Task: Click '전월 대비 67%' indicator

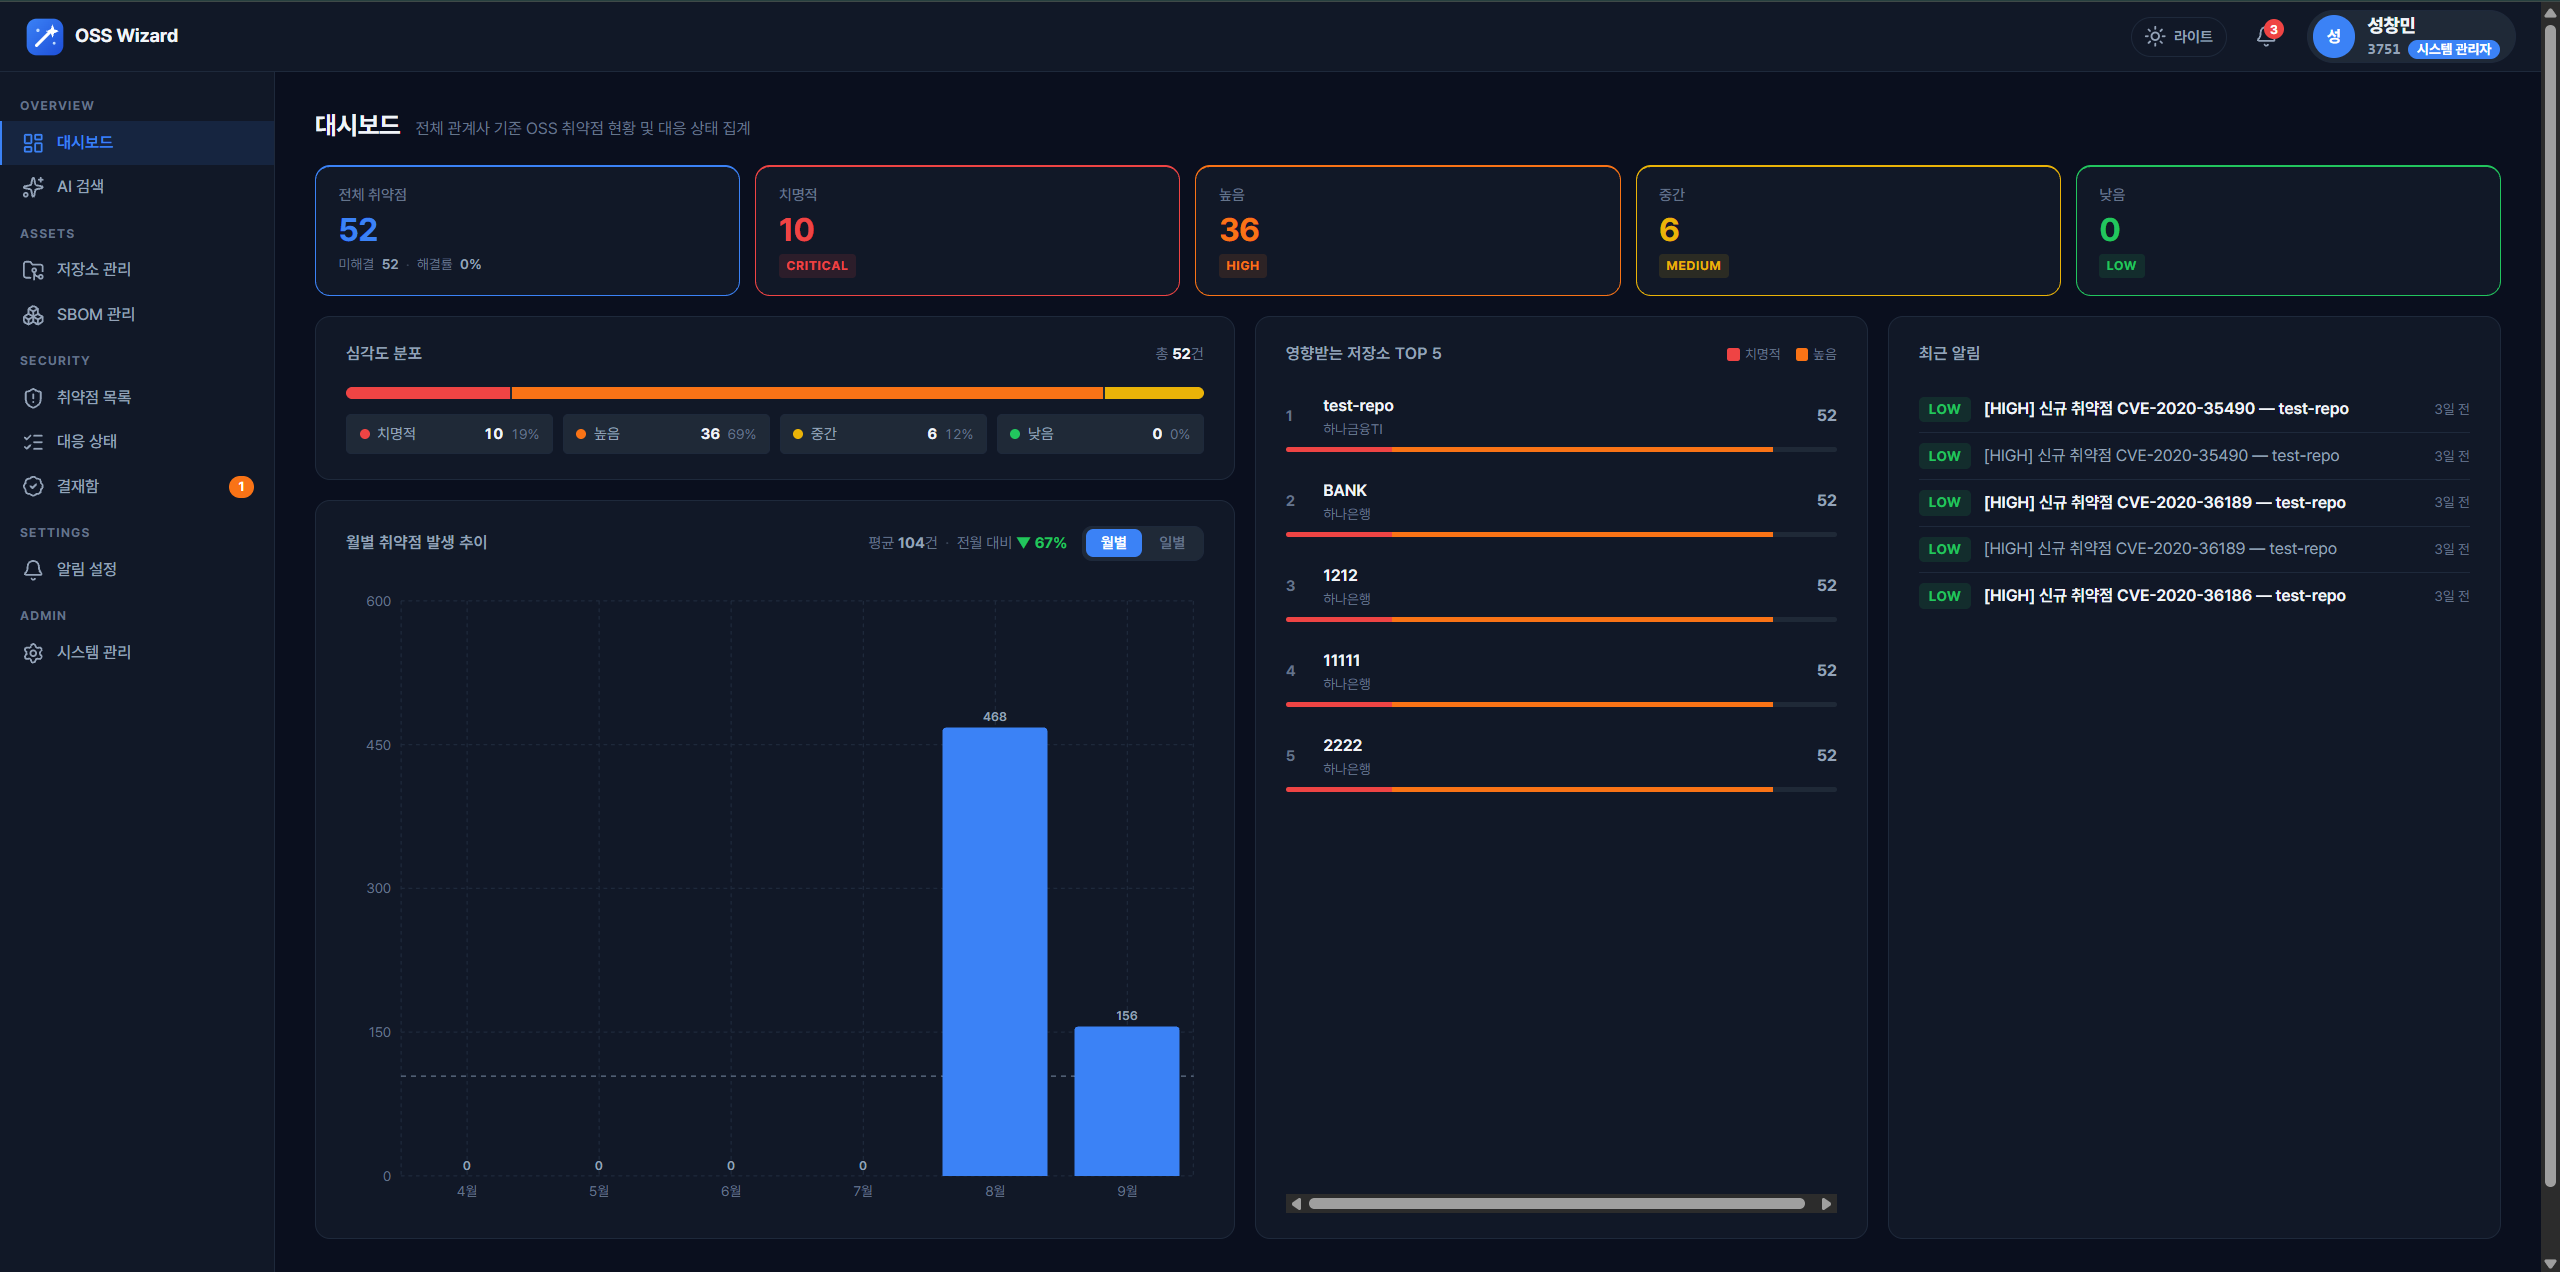Action: tap(1011, 542)
